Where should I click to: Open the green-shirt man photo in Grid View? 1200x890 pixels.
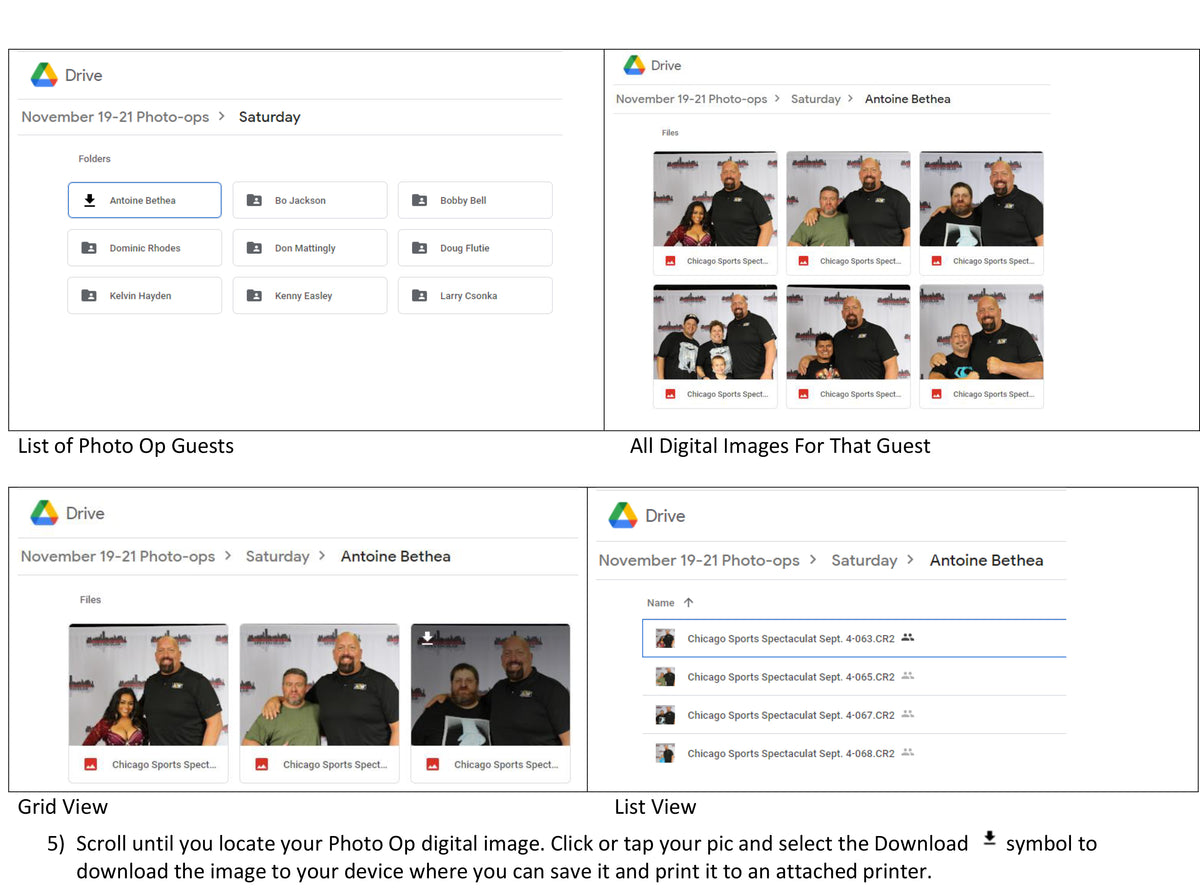coord(319,685)
